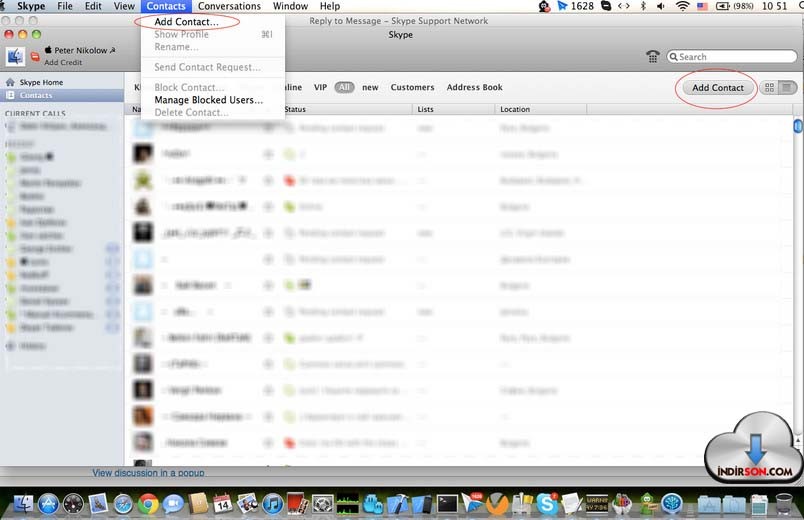Open Calendar icon showing 14 in Dock
This screenshot has height=520, width=804.
(223, 504)
